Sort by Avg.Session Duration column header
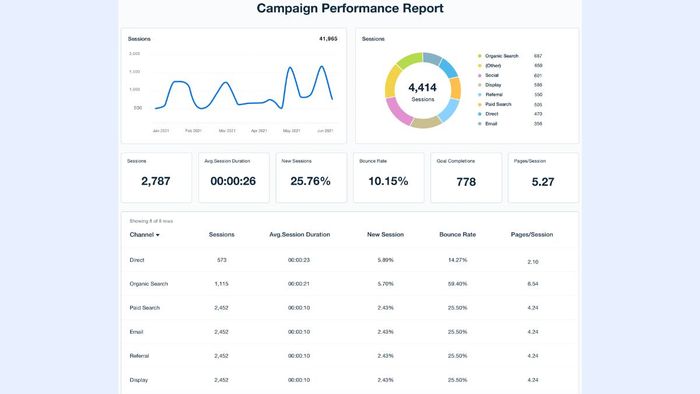 tap(300, 235)
